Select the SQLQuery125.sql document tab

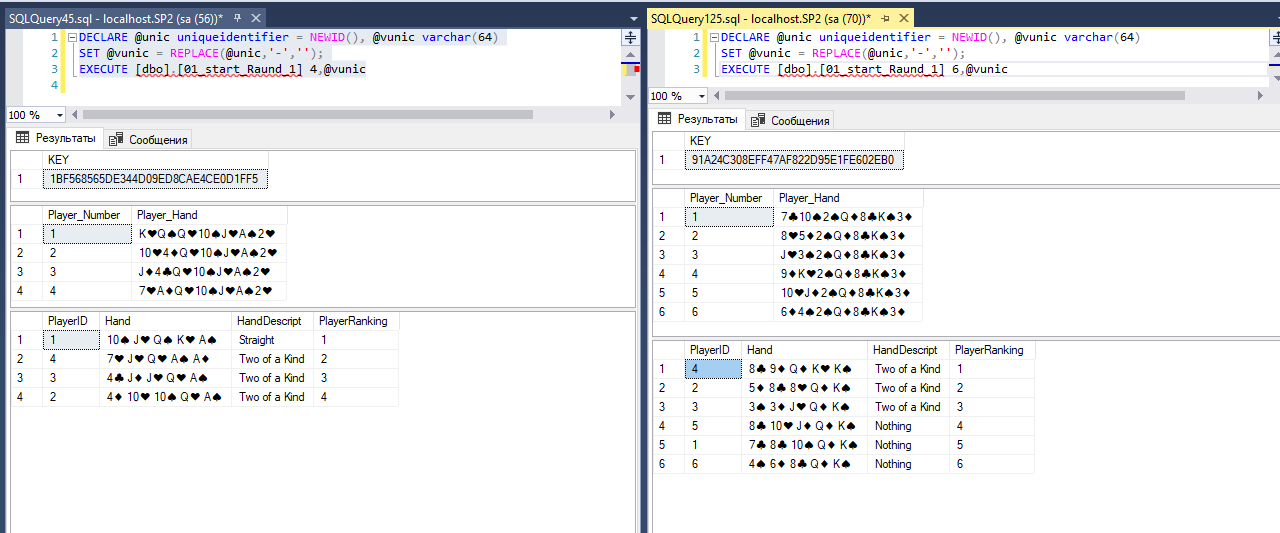pyautogui.click(x=759, y=19)
